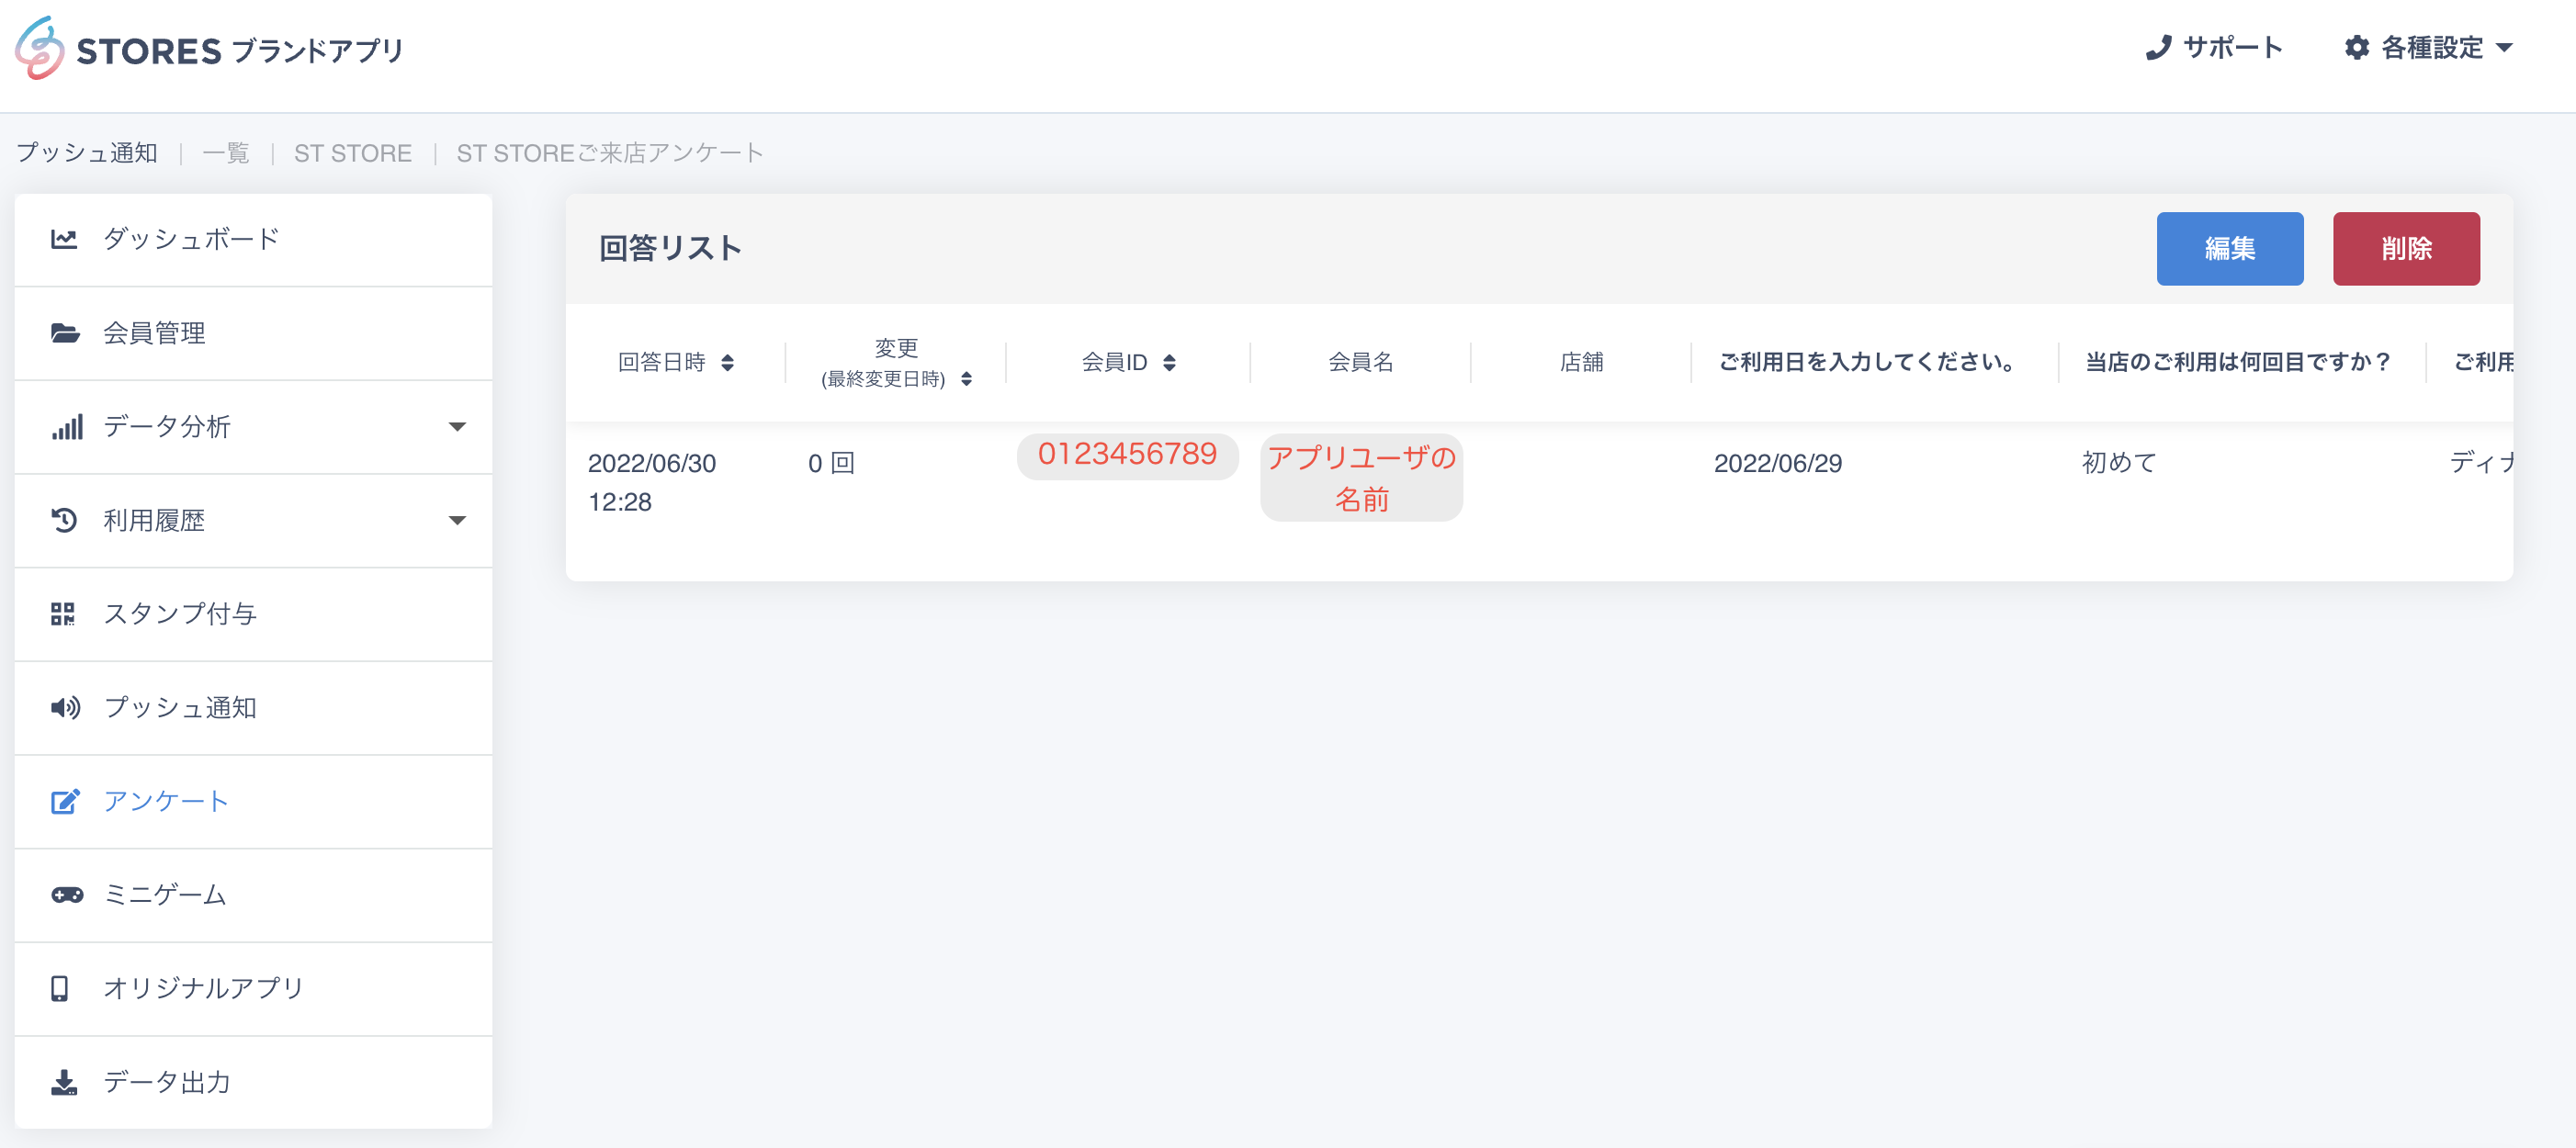Click the push notification speaker icon
2576x1148 pixels.
66,708
